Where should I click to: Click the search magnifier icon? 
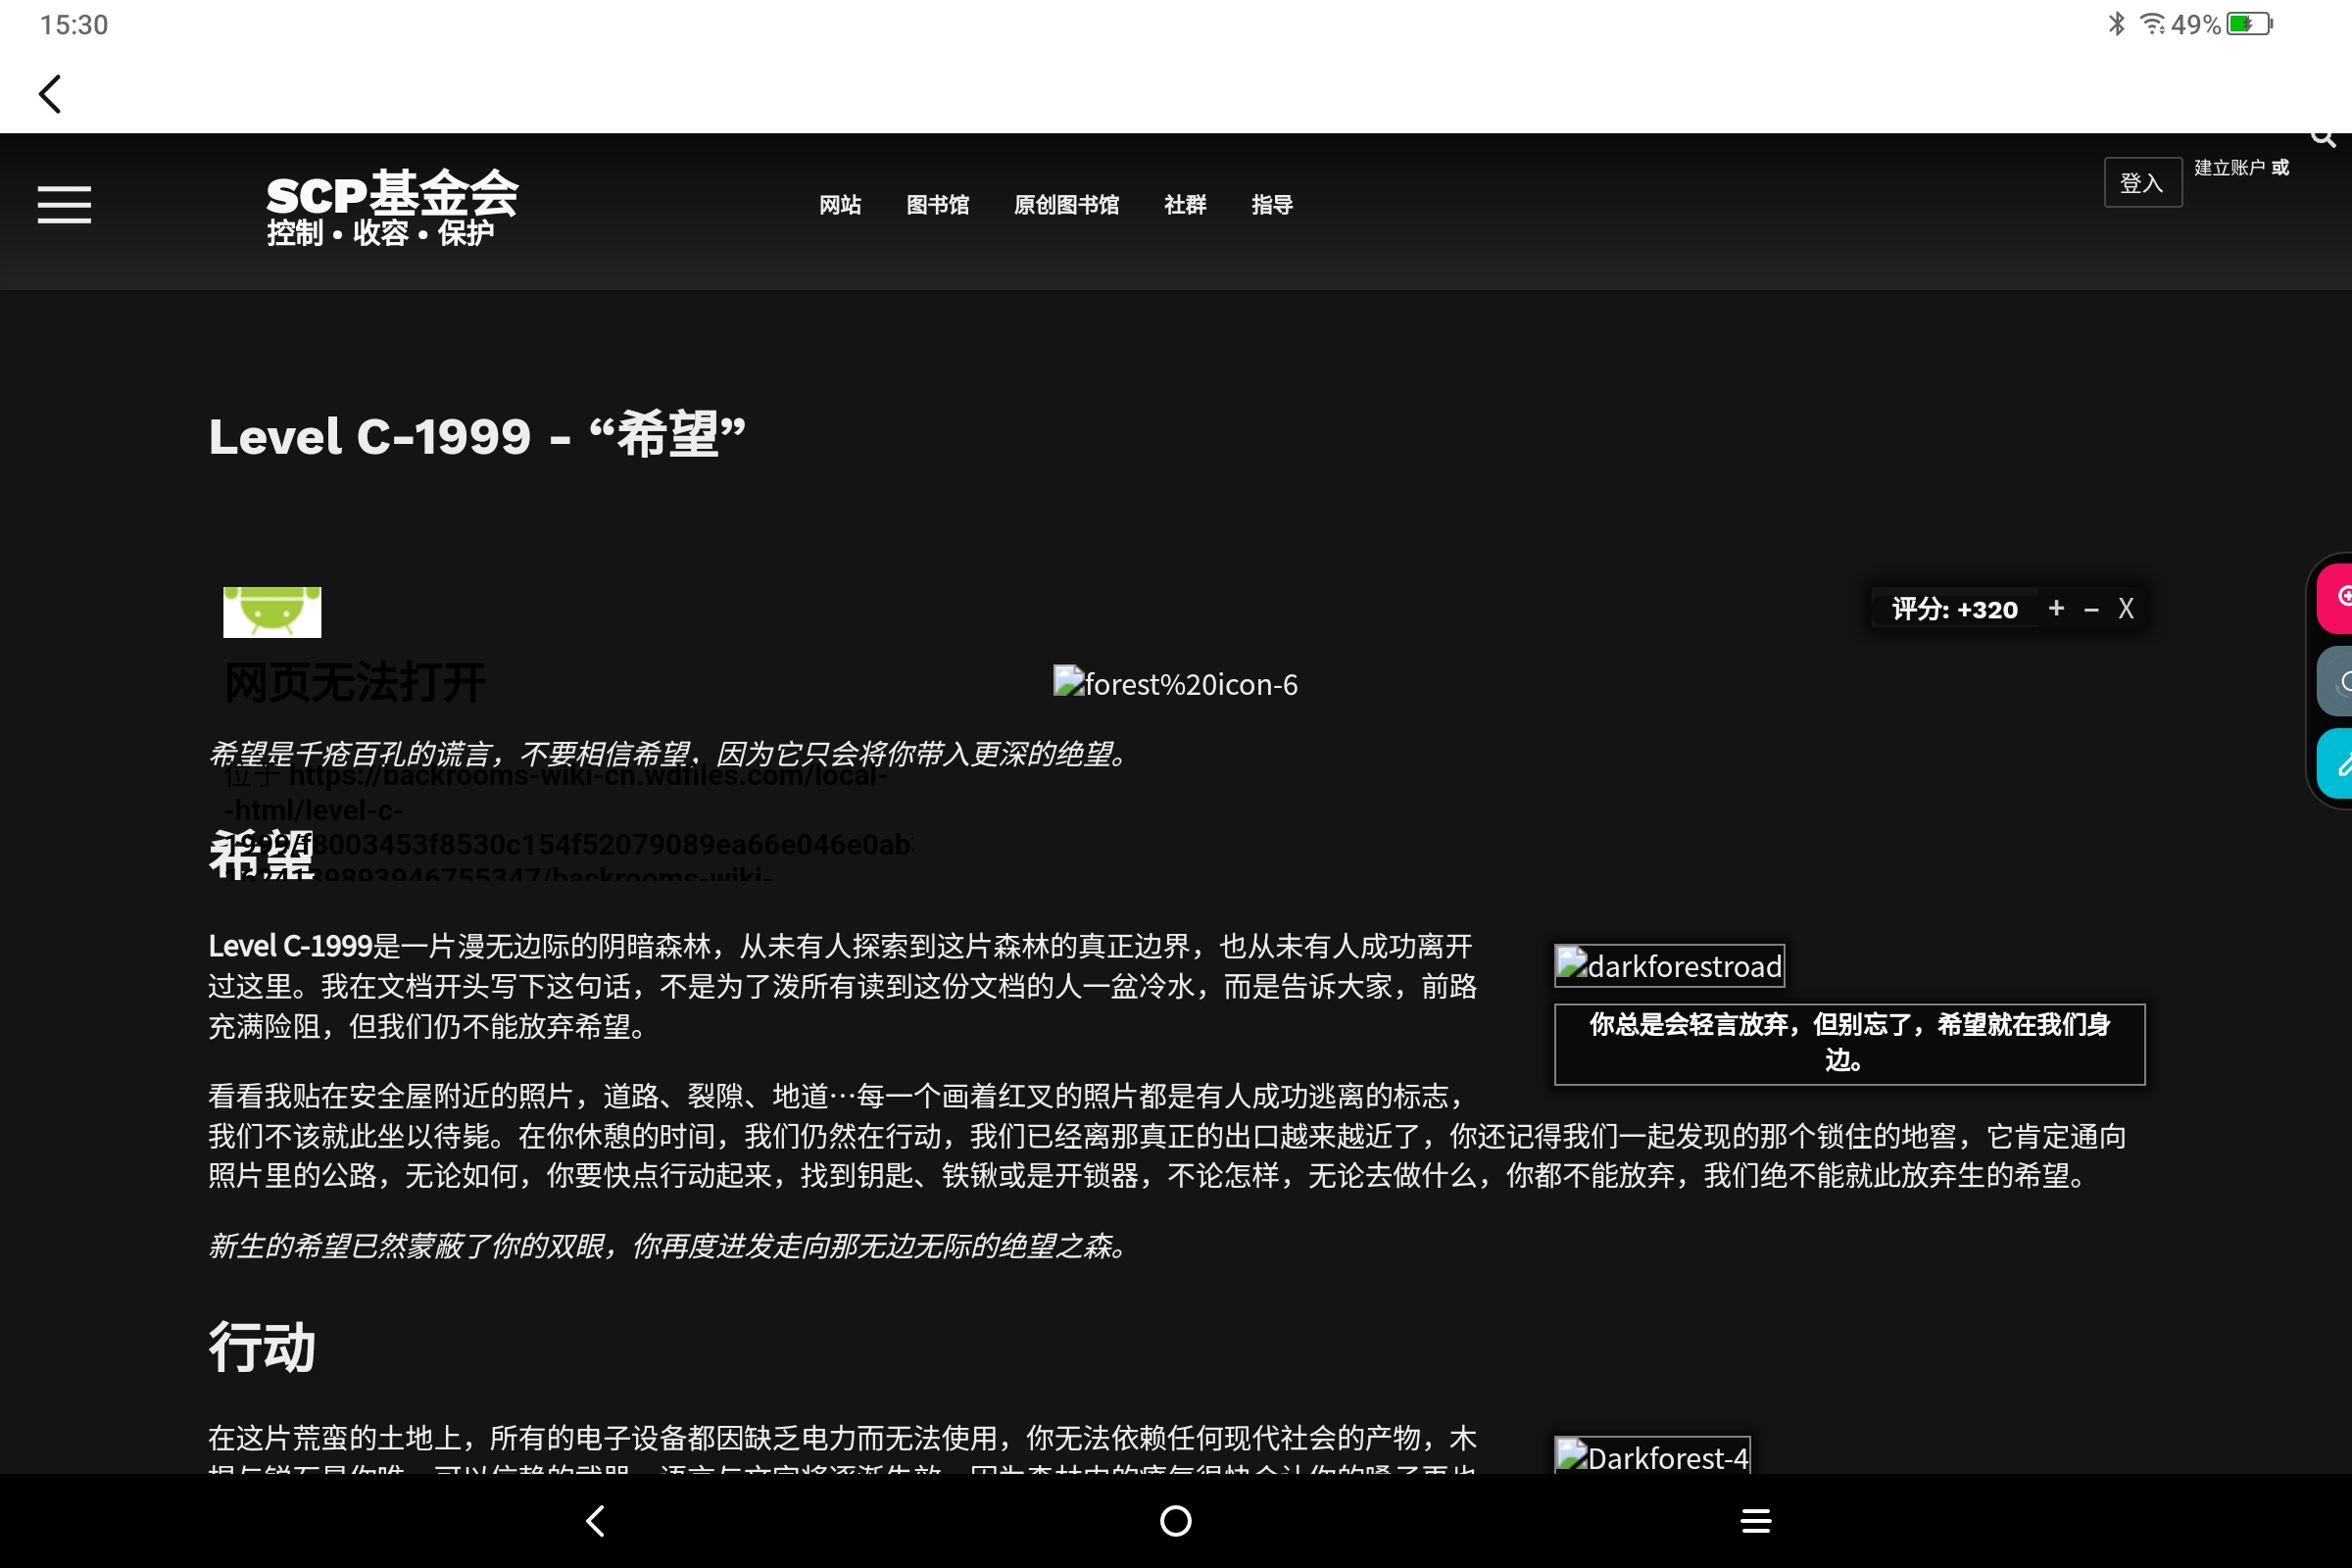(2322, 139)
